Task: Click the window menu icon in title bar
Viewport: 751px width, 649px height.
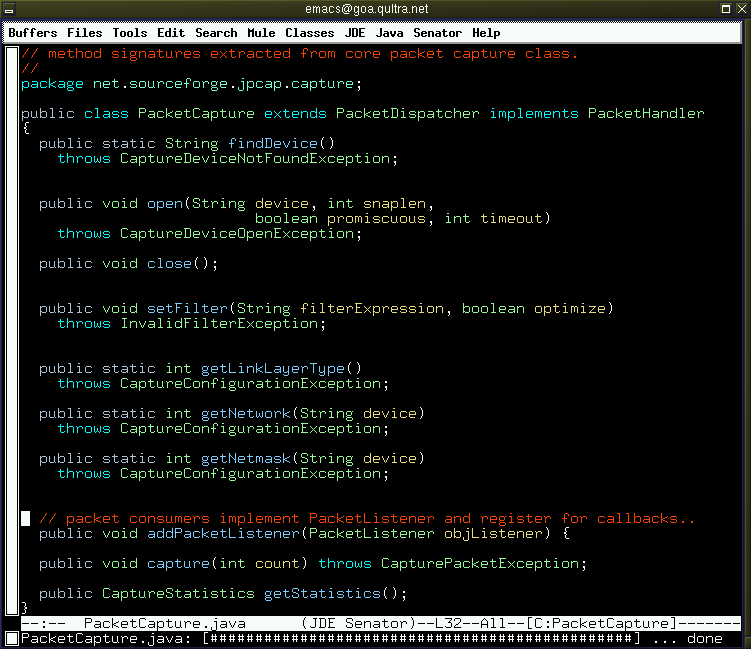Action: [x=9, y=9]
